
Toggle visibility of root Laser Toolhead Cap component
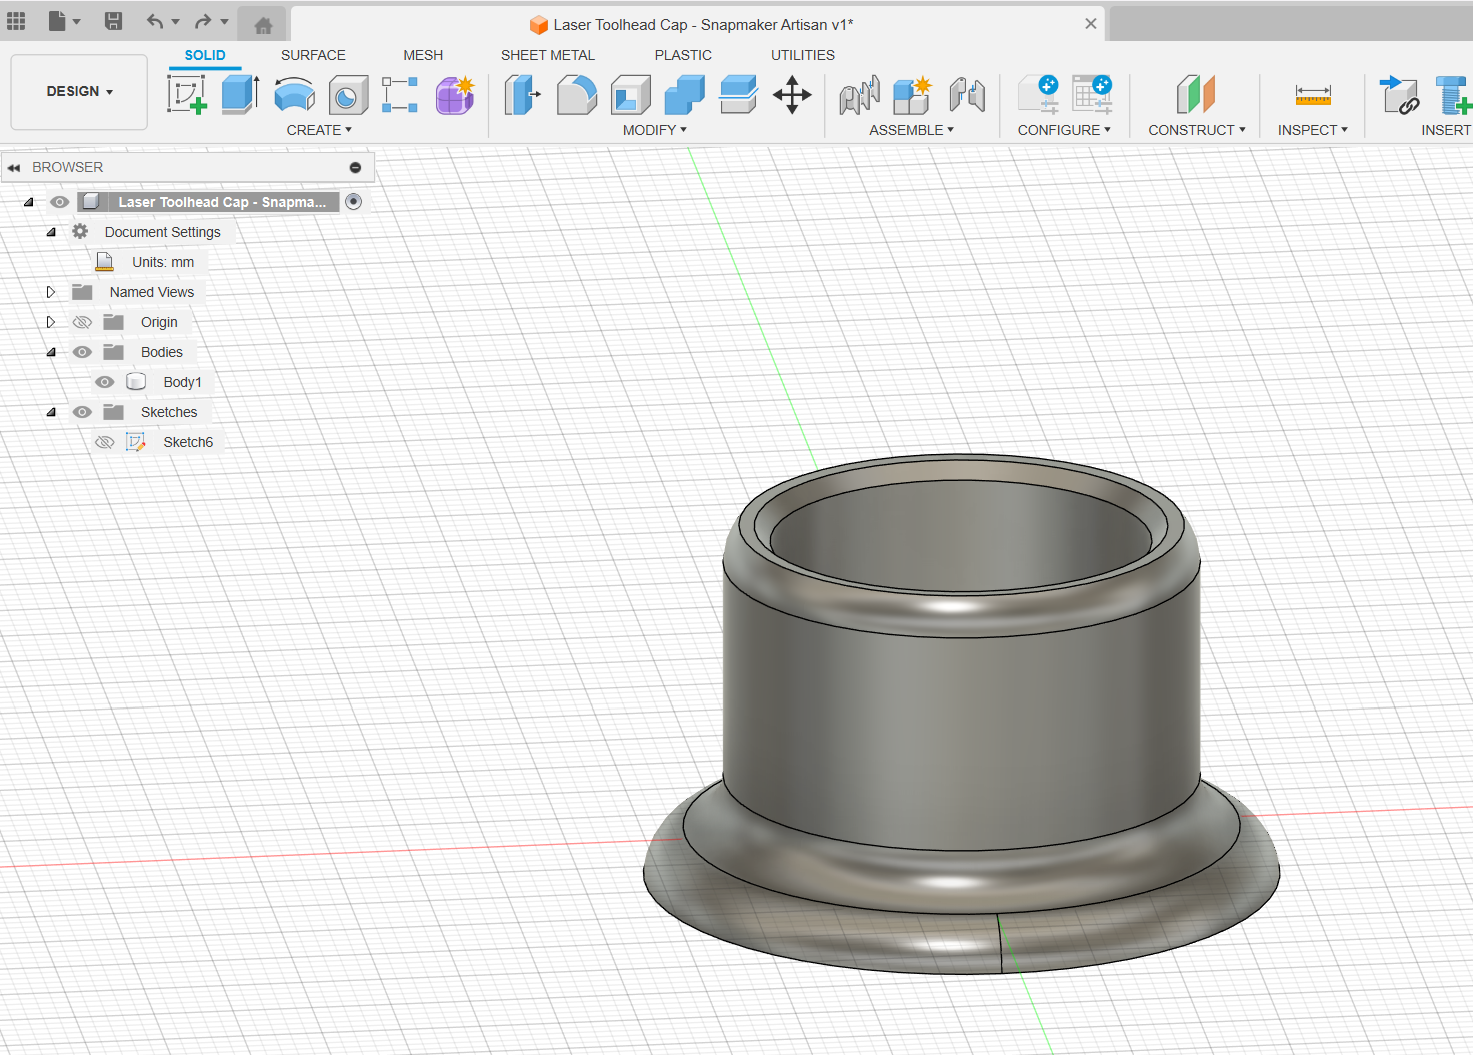[60, 202]
